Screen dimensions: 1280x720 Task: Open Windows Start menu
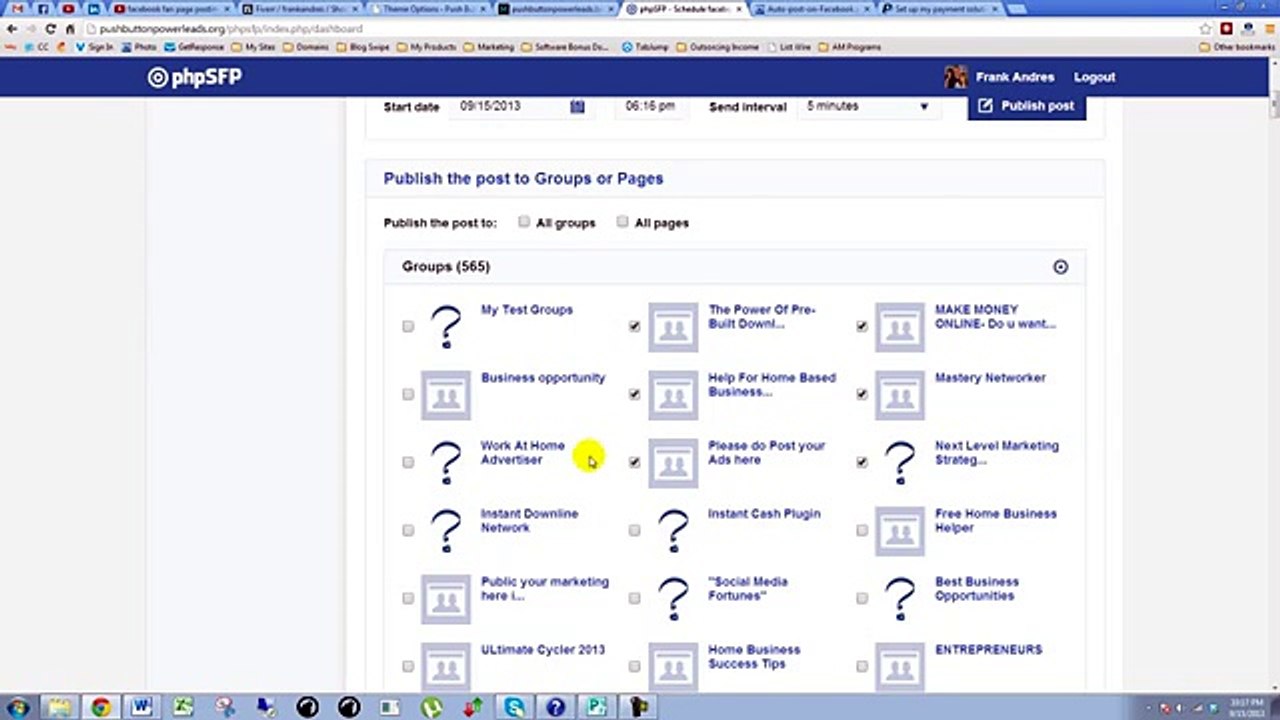pyautogui.click(x=18, y=707)
